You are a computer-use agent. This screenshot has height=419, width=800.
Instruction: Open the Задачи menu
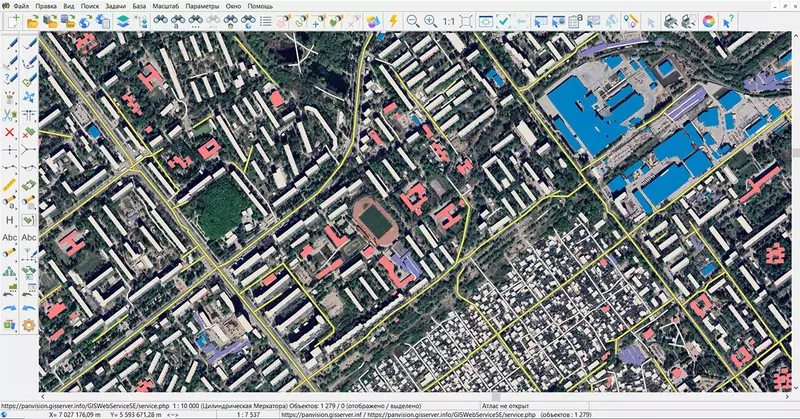tap(118, 6)
